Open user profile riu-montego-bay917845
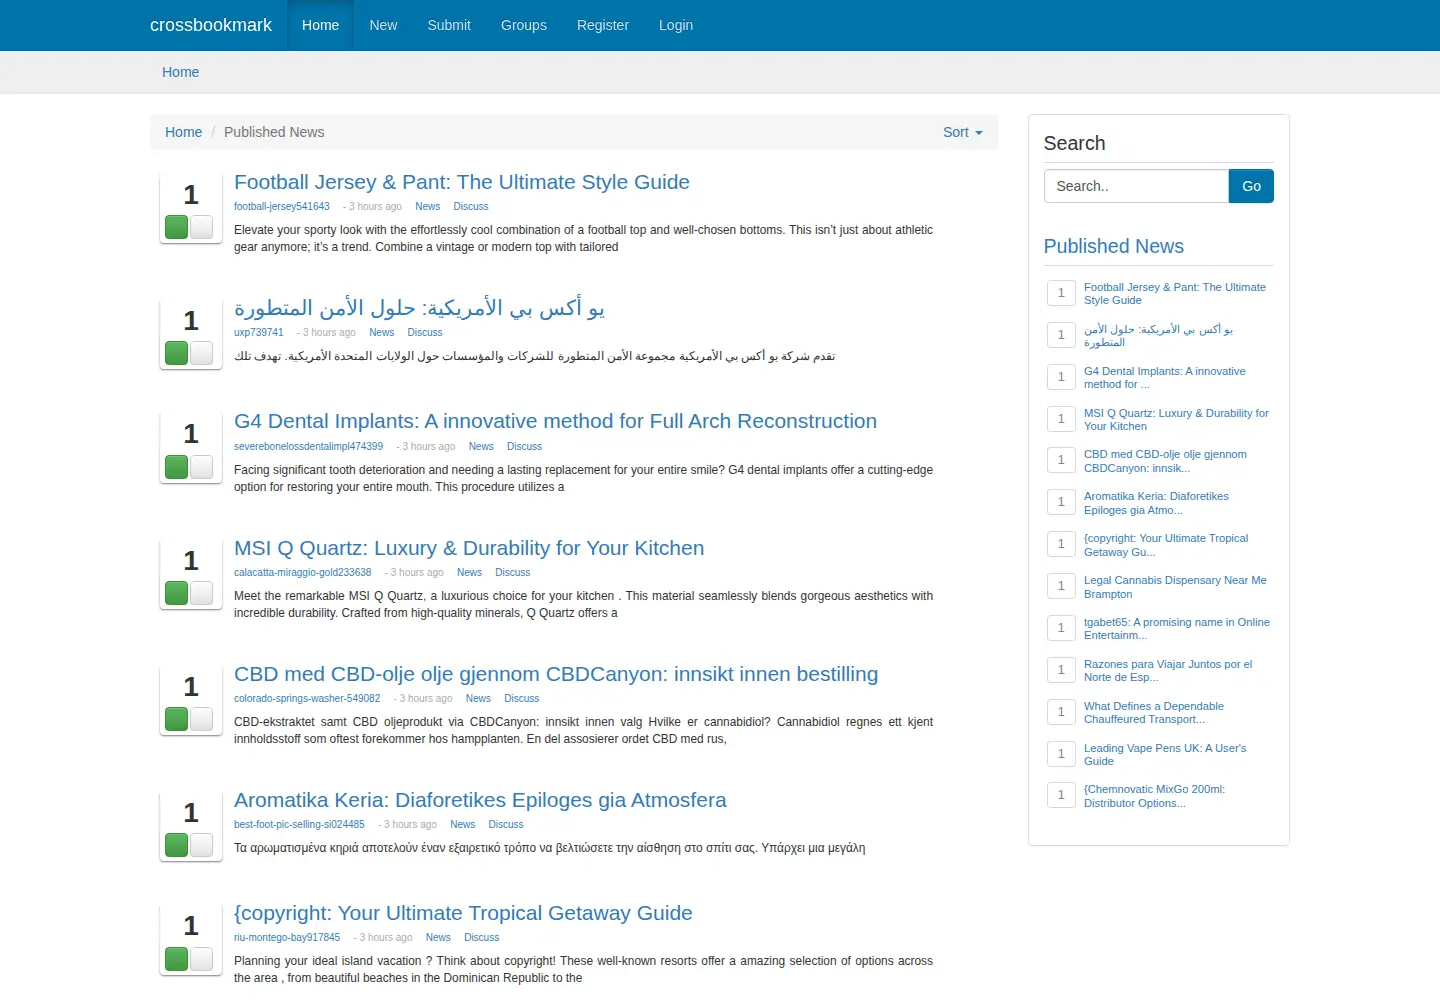This screenshot has width=1440, height=1000. click(x=287, y=938)
